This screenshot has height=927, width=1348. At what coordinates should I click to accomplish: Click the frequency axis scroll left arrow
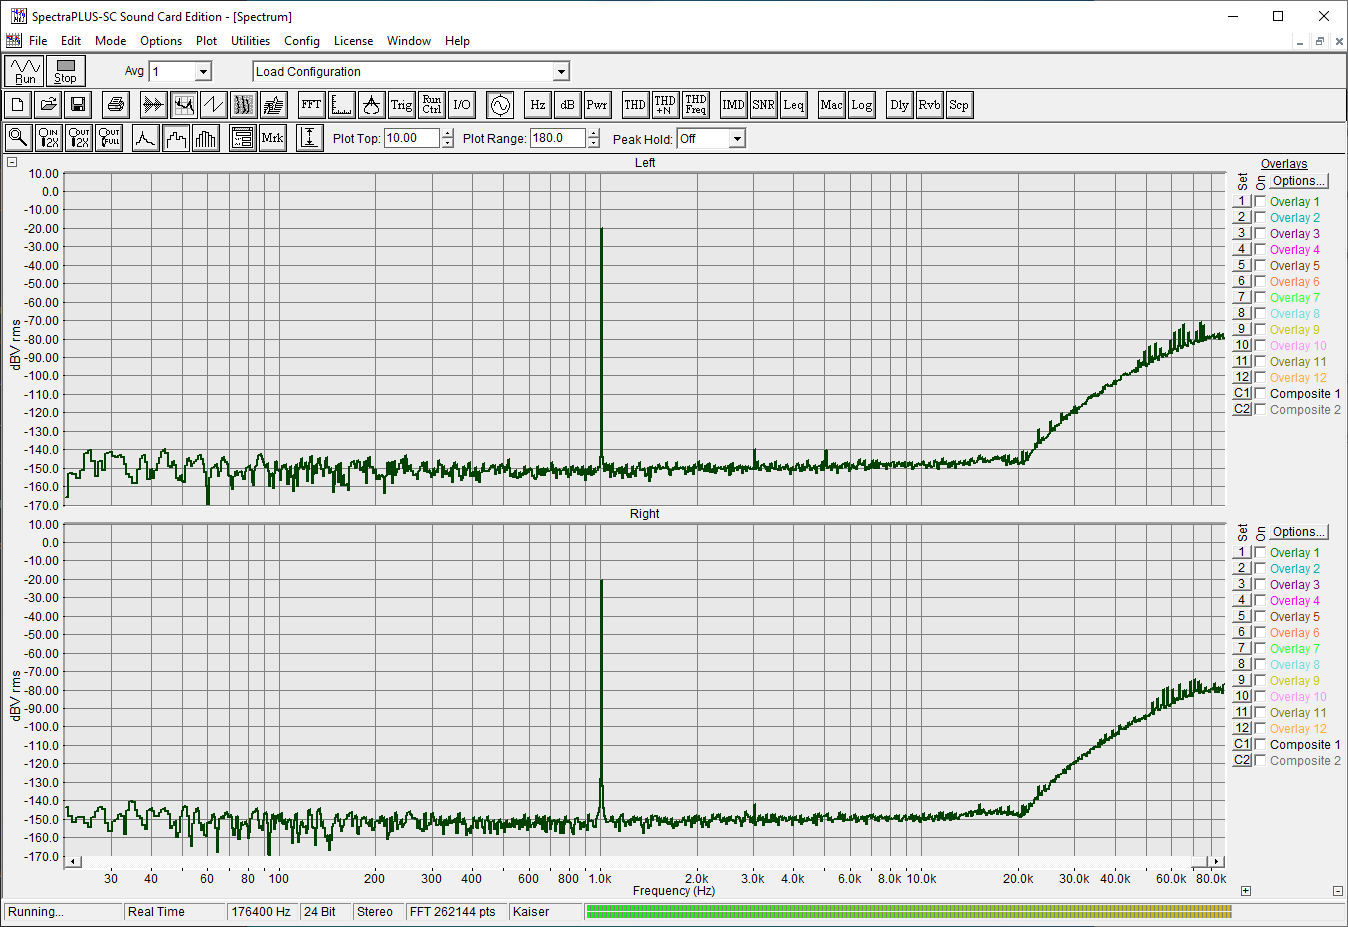(73, 861)
